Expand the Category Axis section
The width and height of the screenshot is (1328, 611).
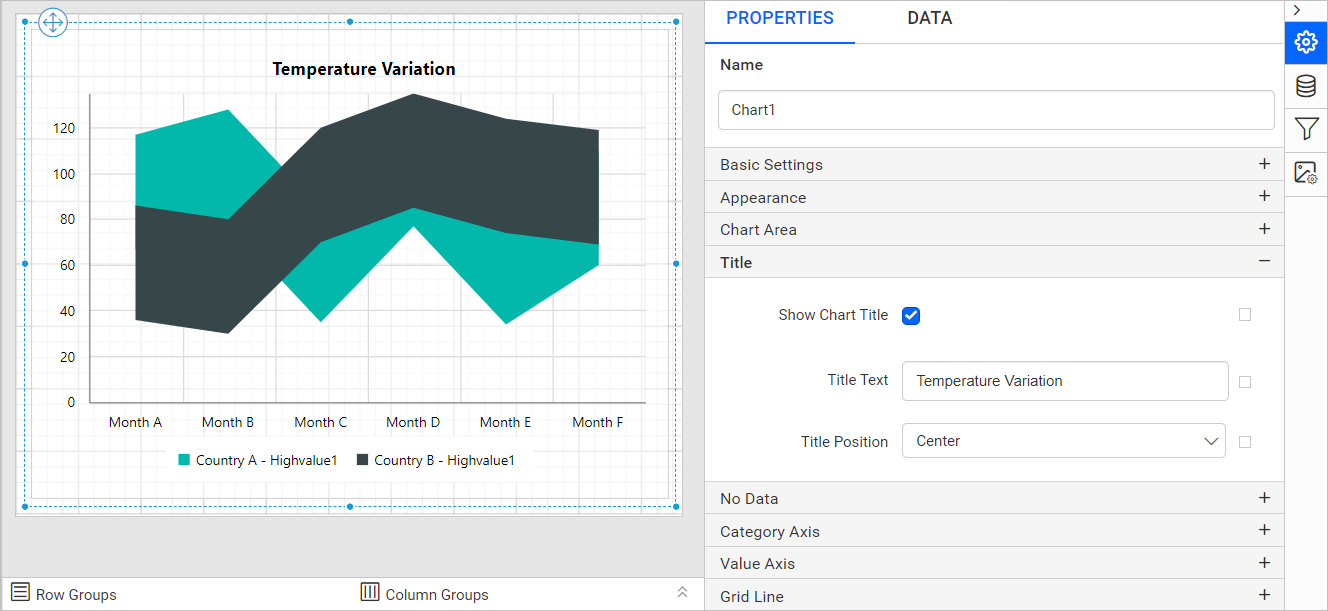coord(1264,530)
